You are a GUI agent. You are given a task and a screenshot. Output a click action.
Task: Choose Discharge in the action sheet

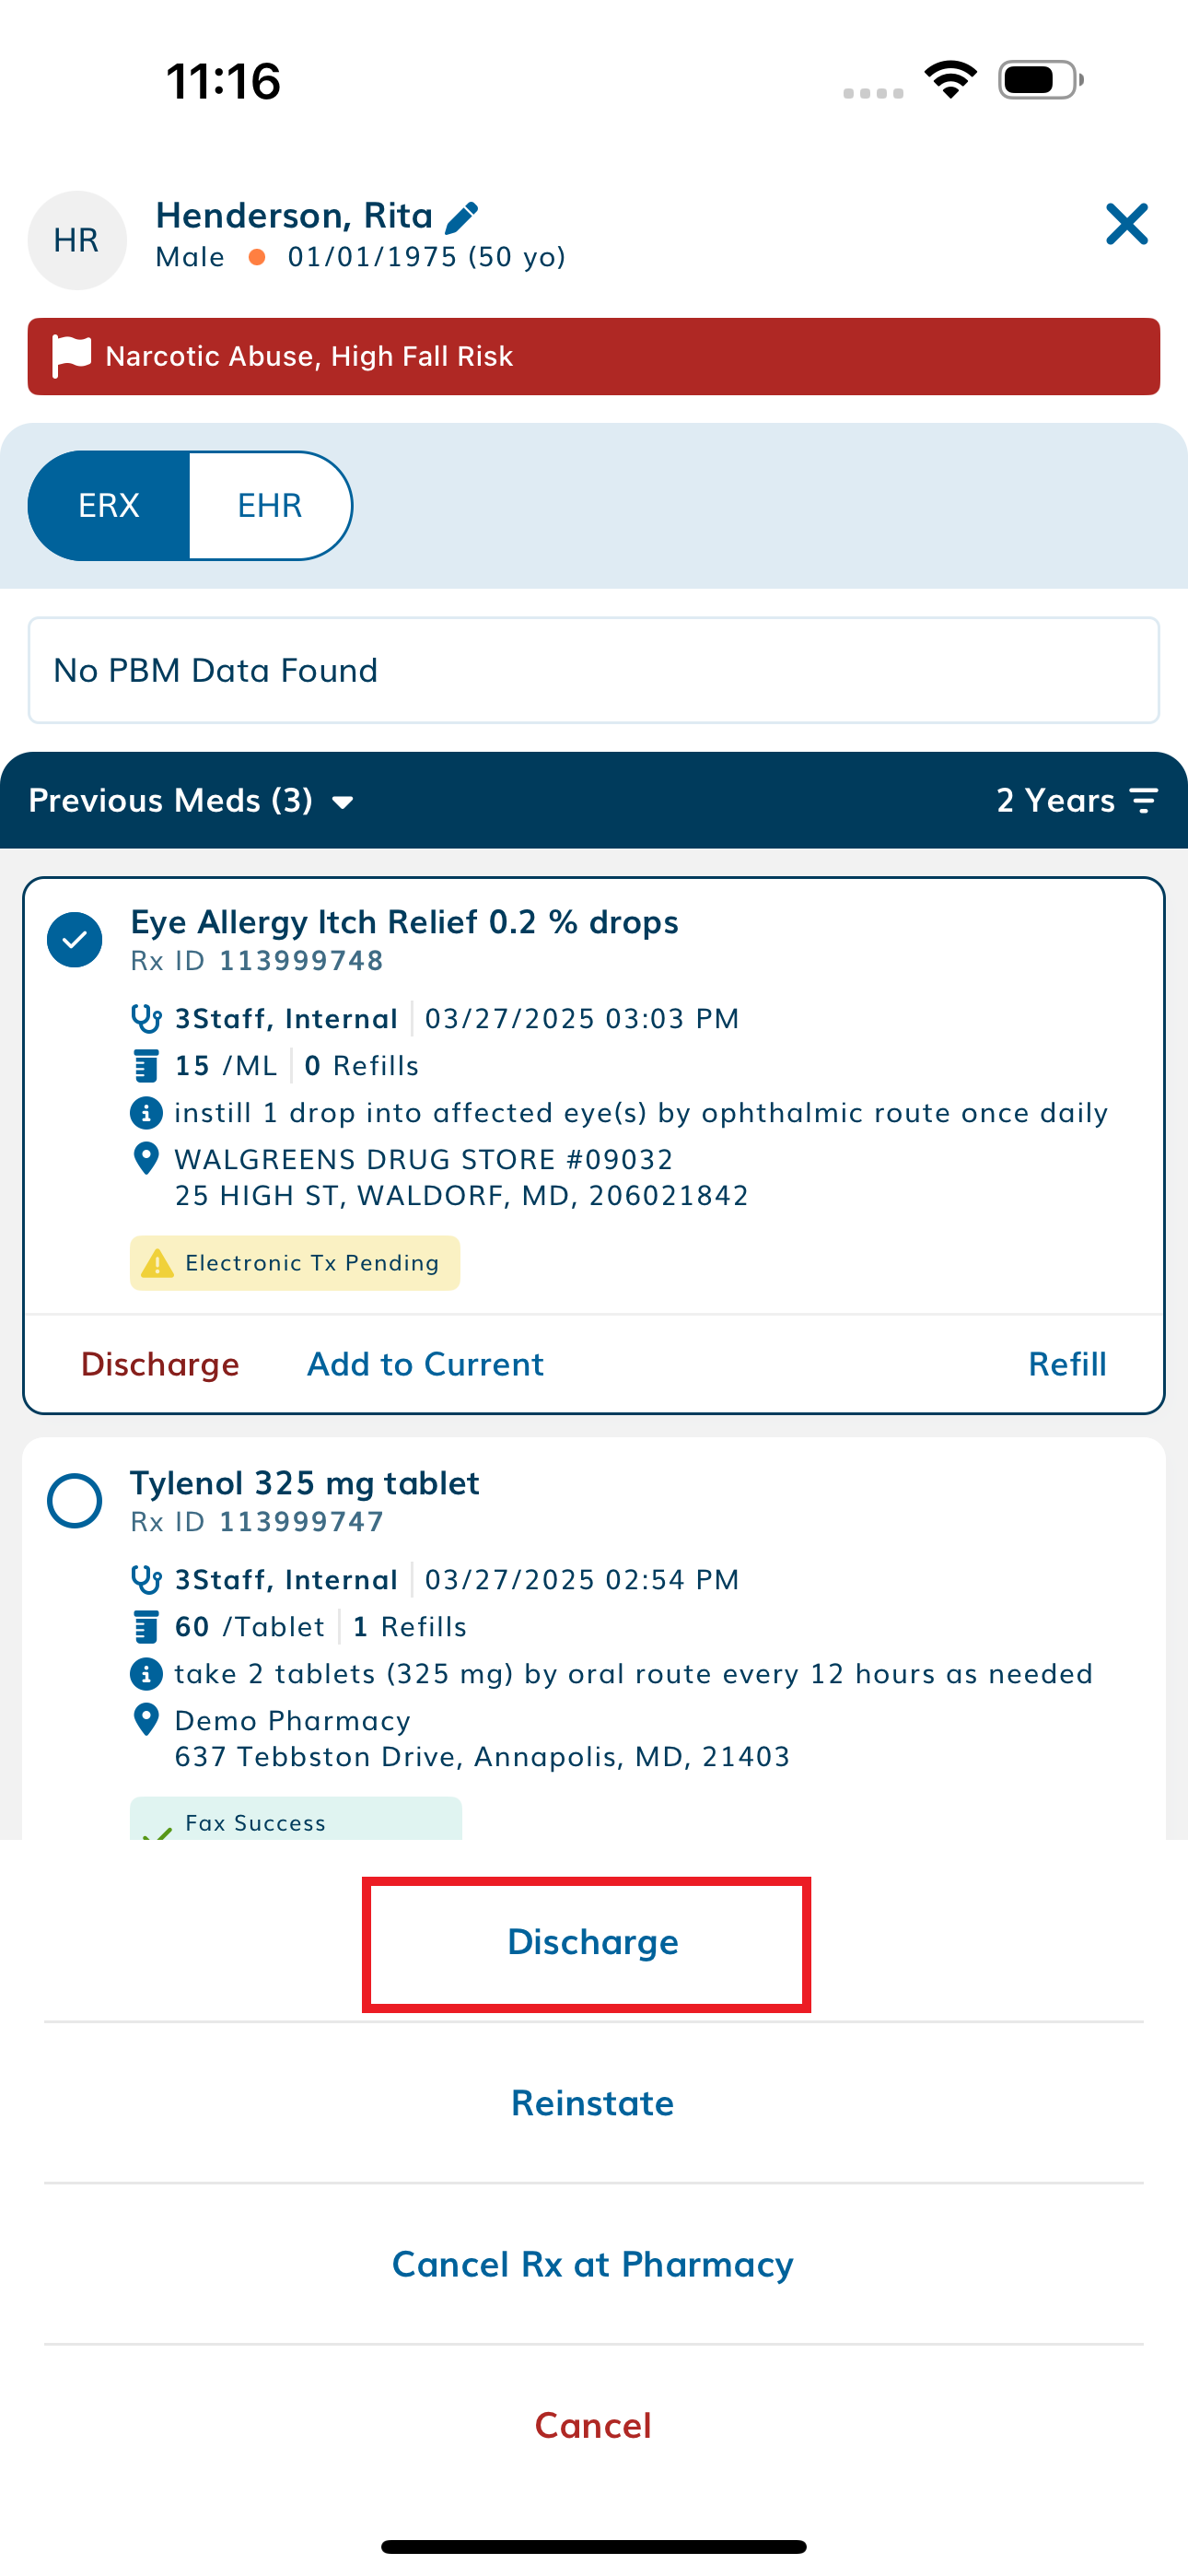point(593,1942)
